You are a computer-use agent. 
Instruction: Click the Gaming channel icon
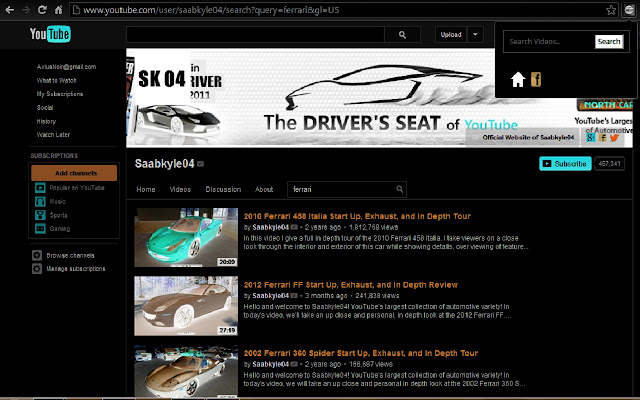(40, 229)
